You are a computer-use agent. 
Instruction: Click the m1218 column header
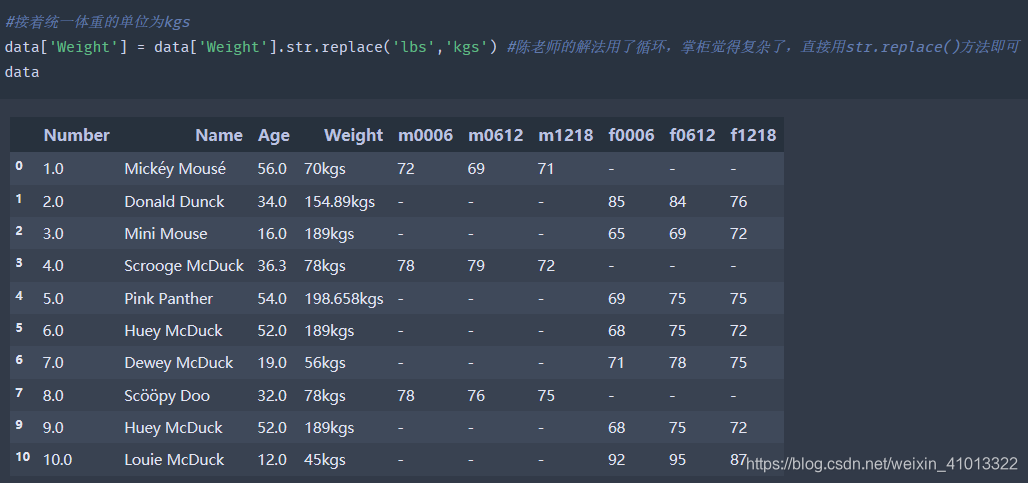[565, 135]
